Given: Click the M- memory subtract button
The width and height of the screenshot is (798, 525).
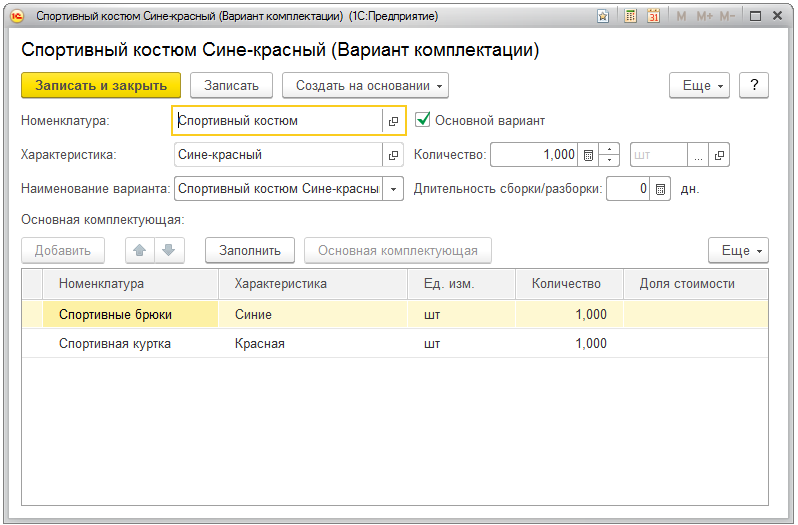Looking at the screenshot, I should click(x=727, y=16).
